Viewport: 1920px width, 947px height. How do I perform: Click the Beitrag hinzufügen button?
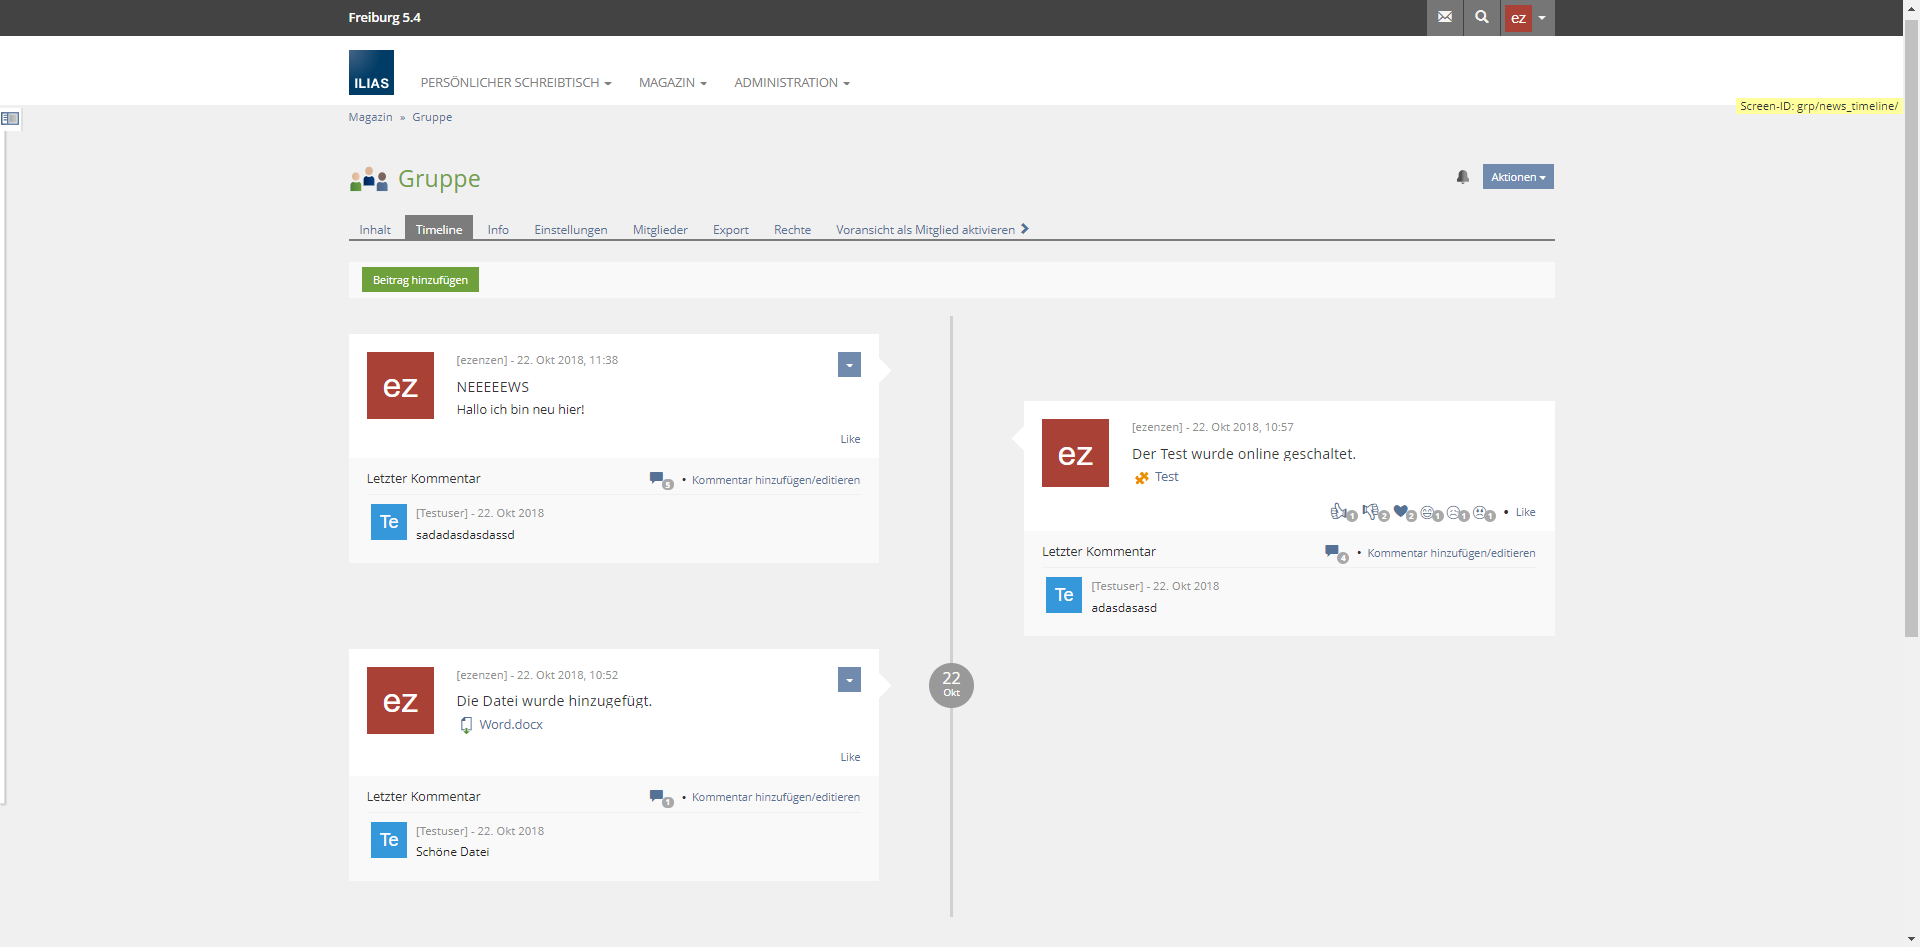pos(420,280)
